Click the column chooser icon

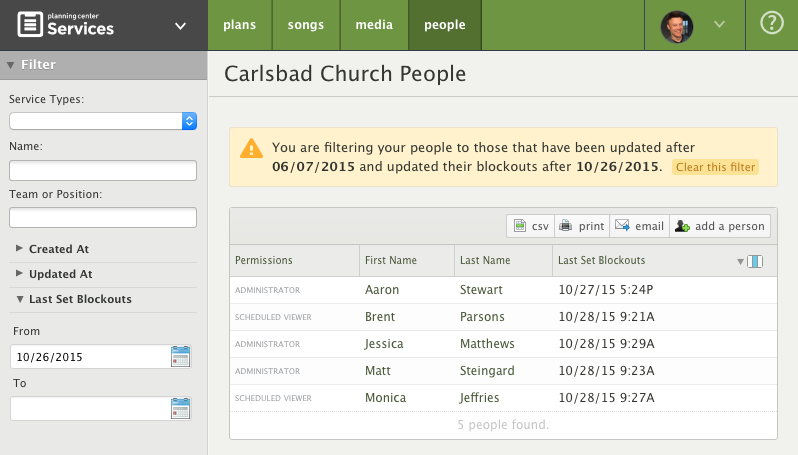click(755, 261)
